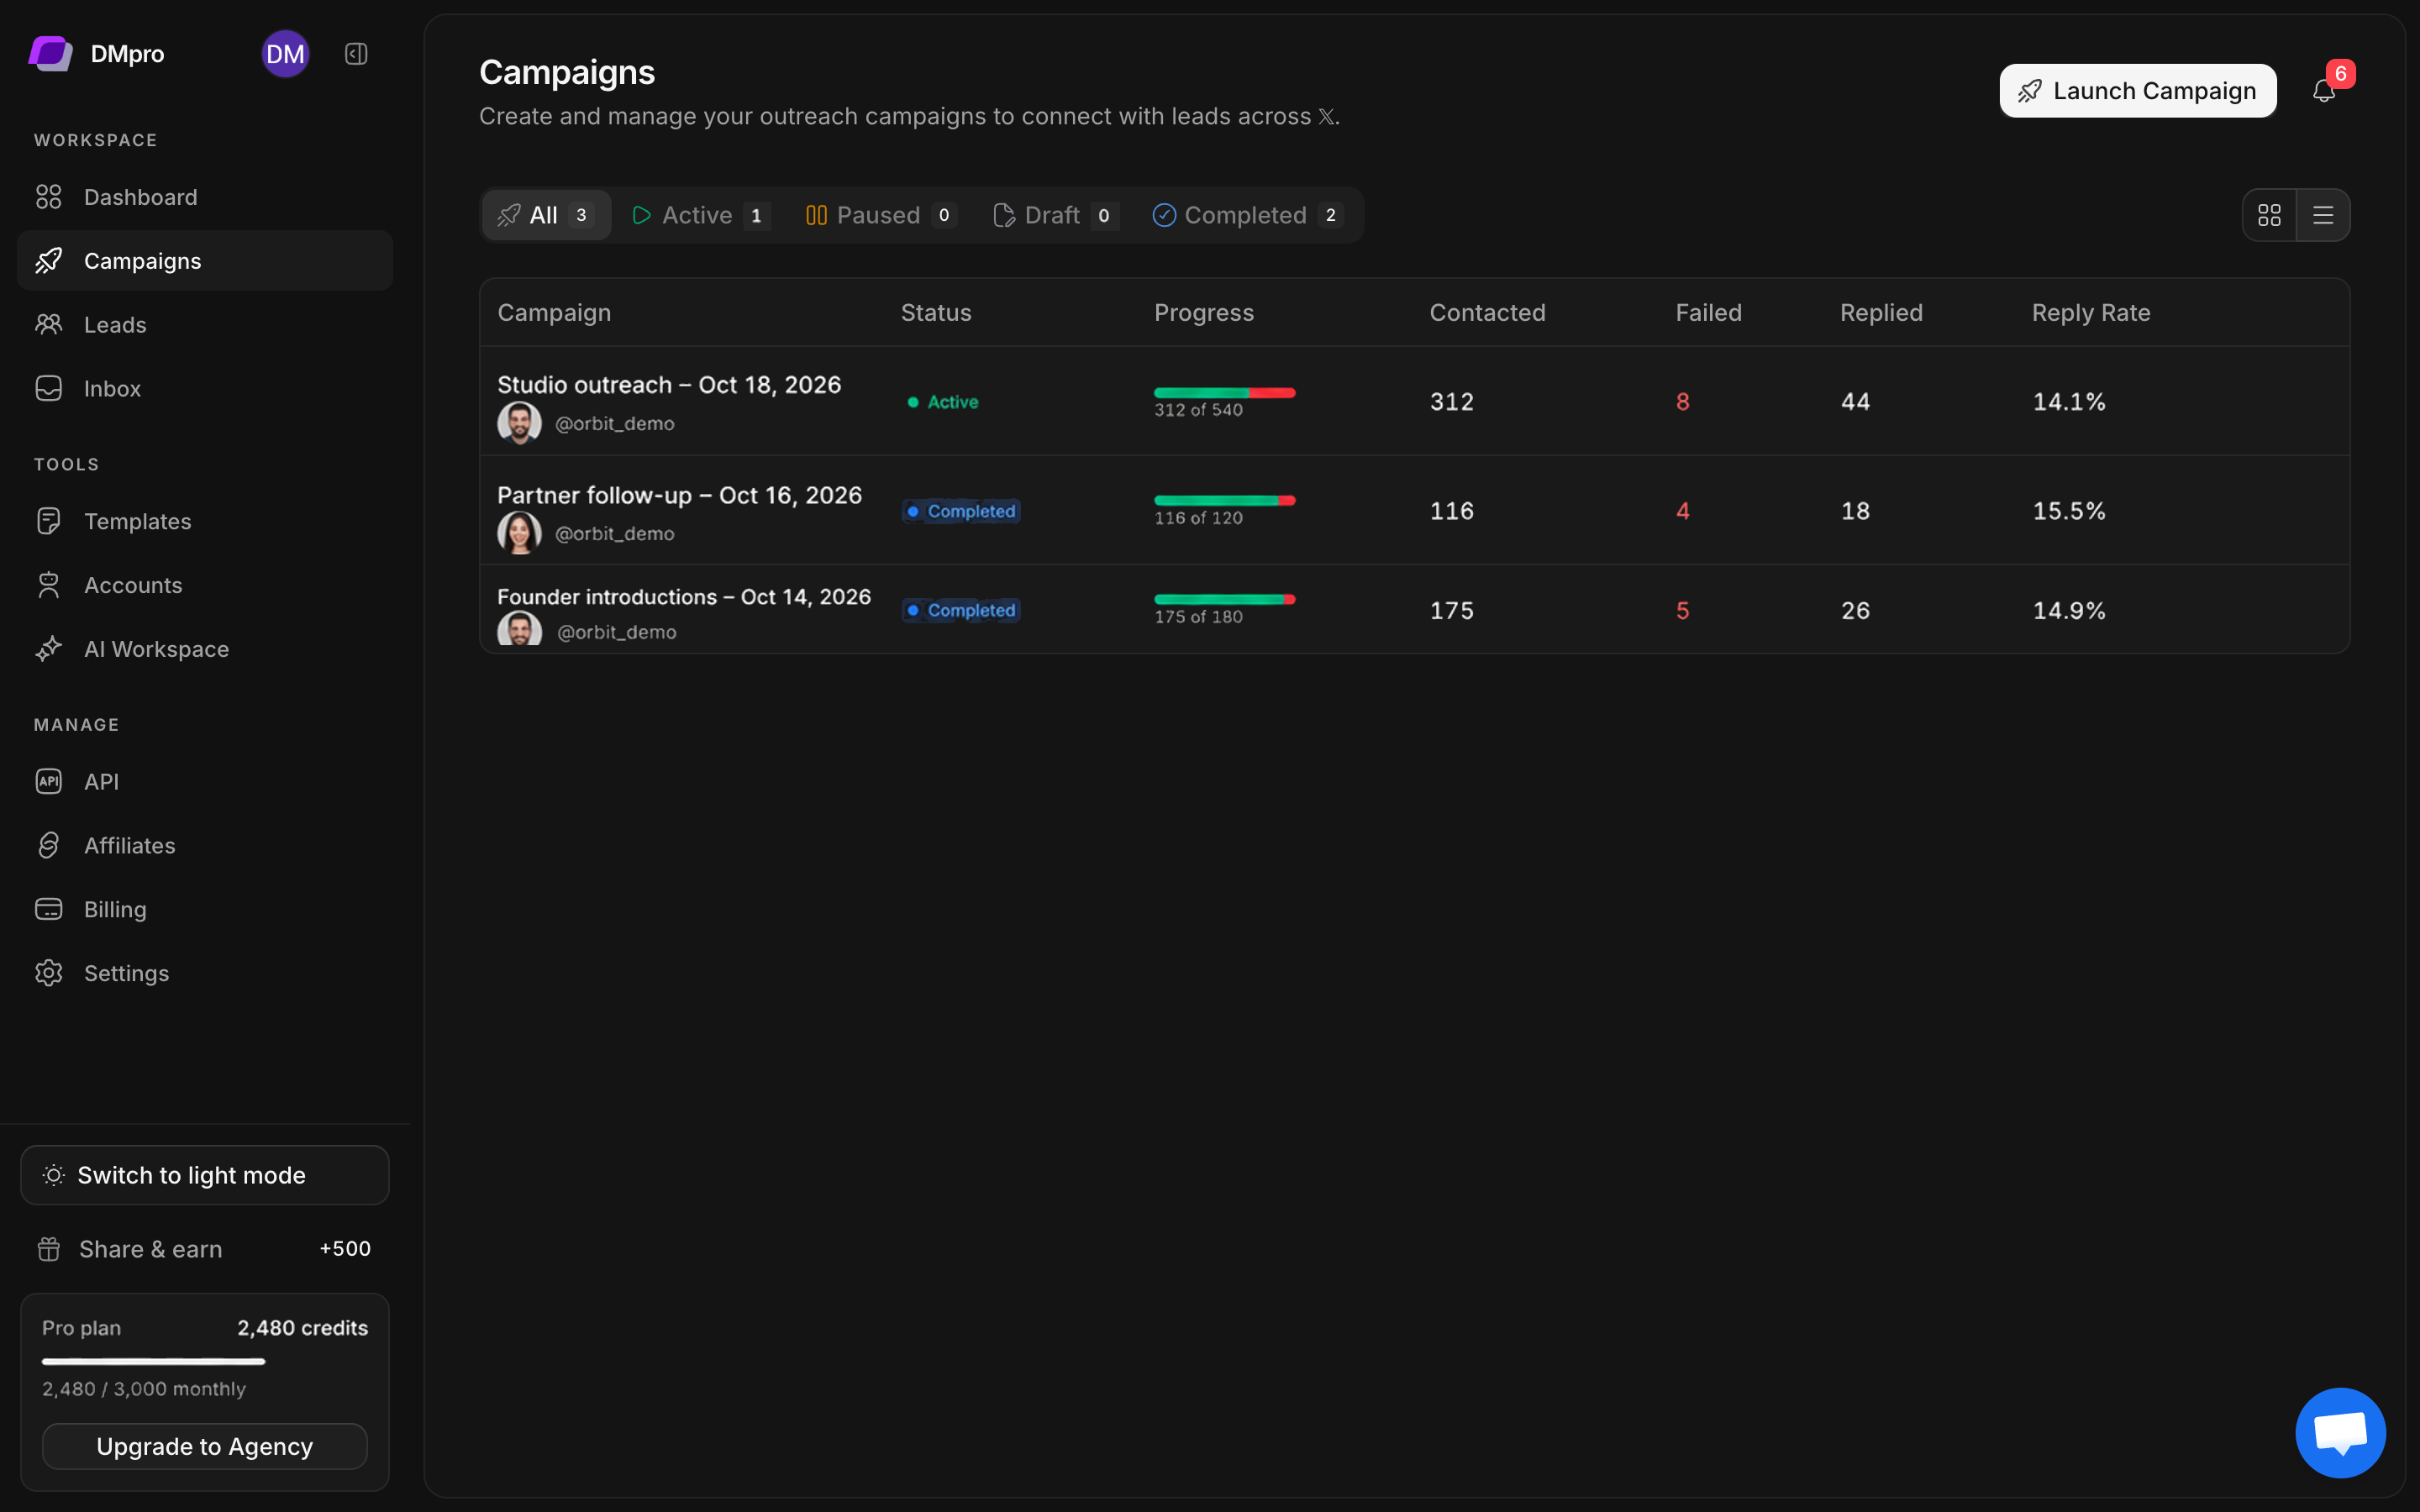
Task: Open Dashboard in the sidebar
Action: [x=205, y=197]
